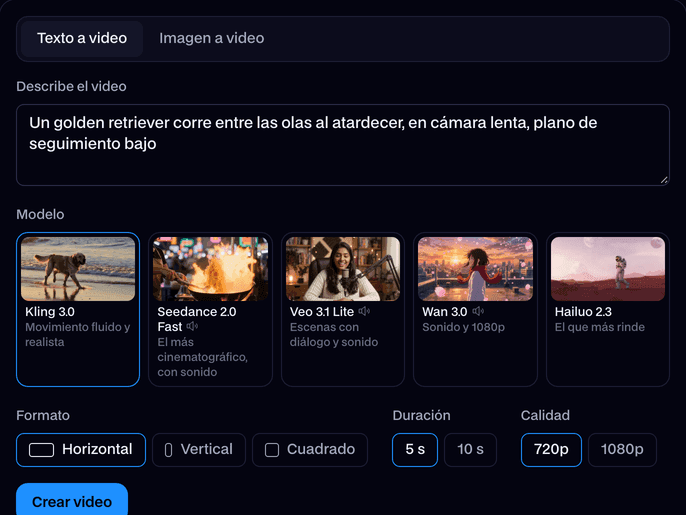The width and height of the screenshot is (686, 515).
Task: Select 720p quality
Action: pyautogui.click(x=551, y=450)
